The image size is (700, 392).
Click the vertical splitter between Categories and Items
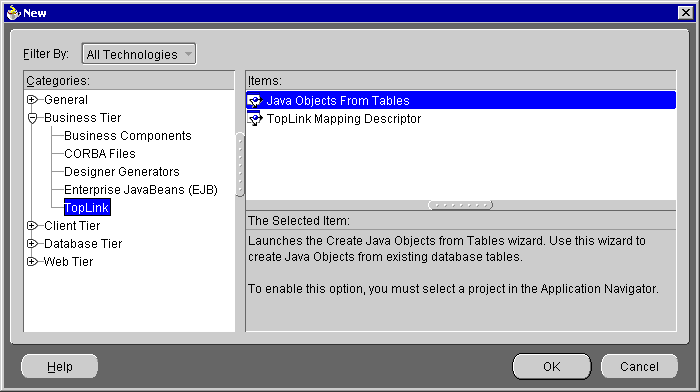point(240,164)
